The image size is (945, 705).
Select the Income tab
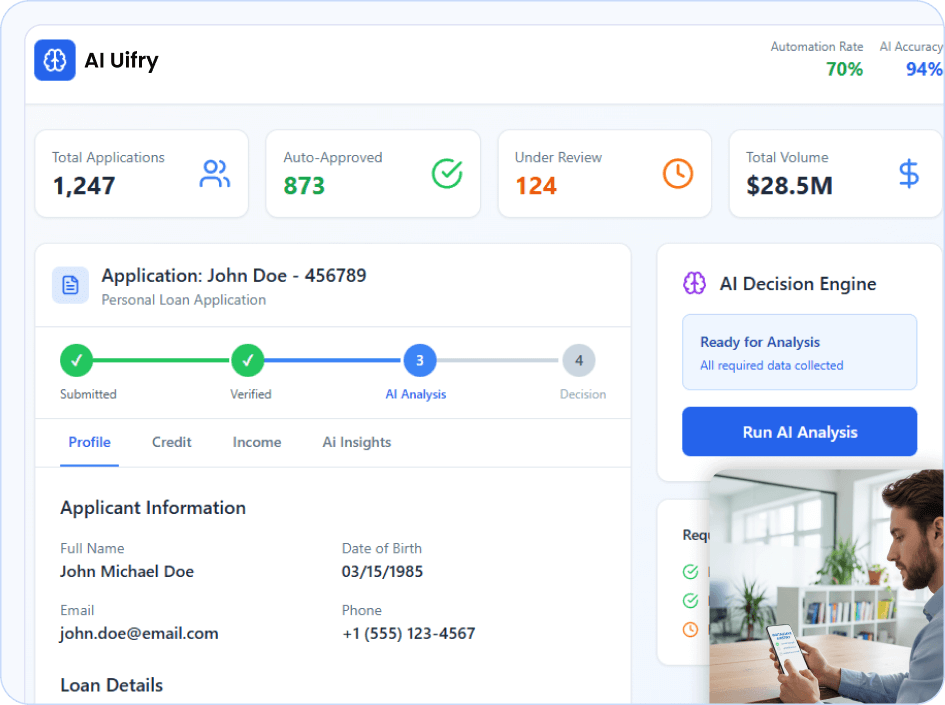point(256,442)
